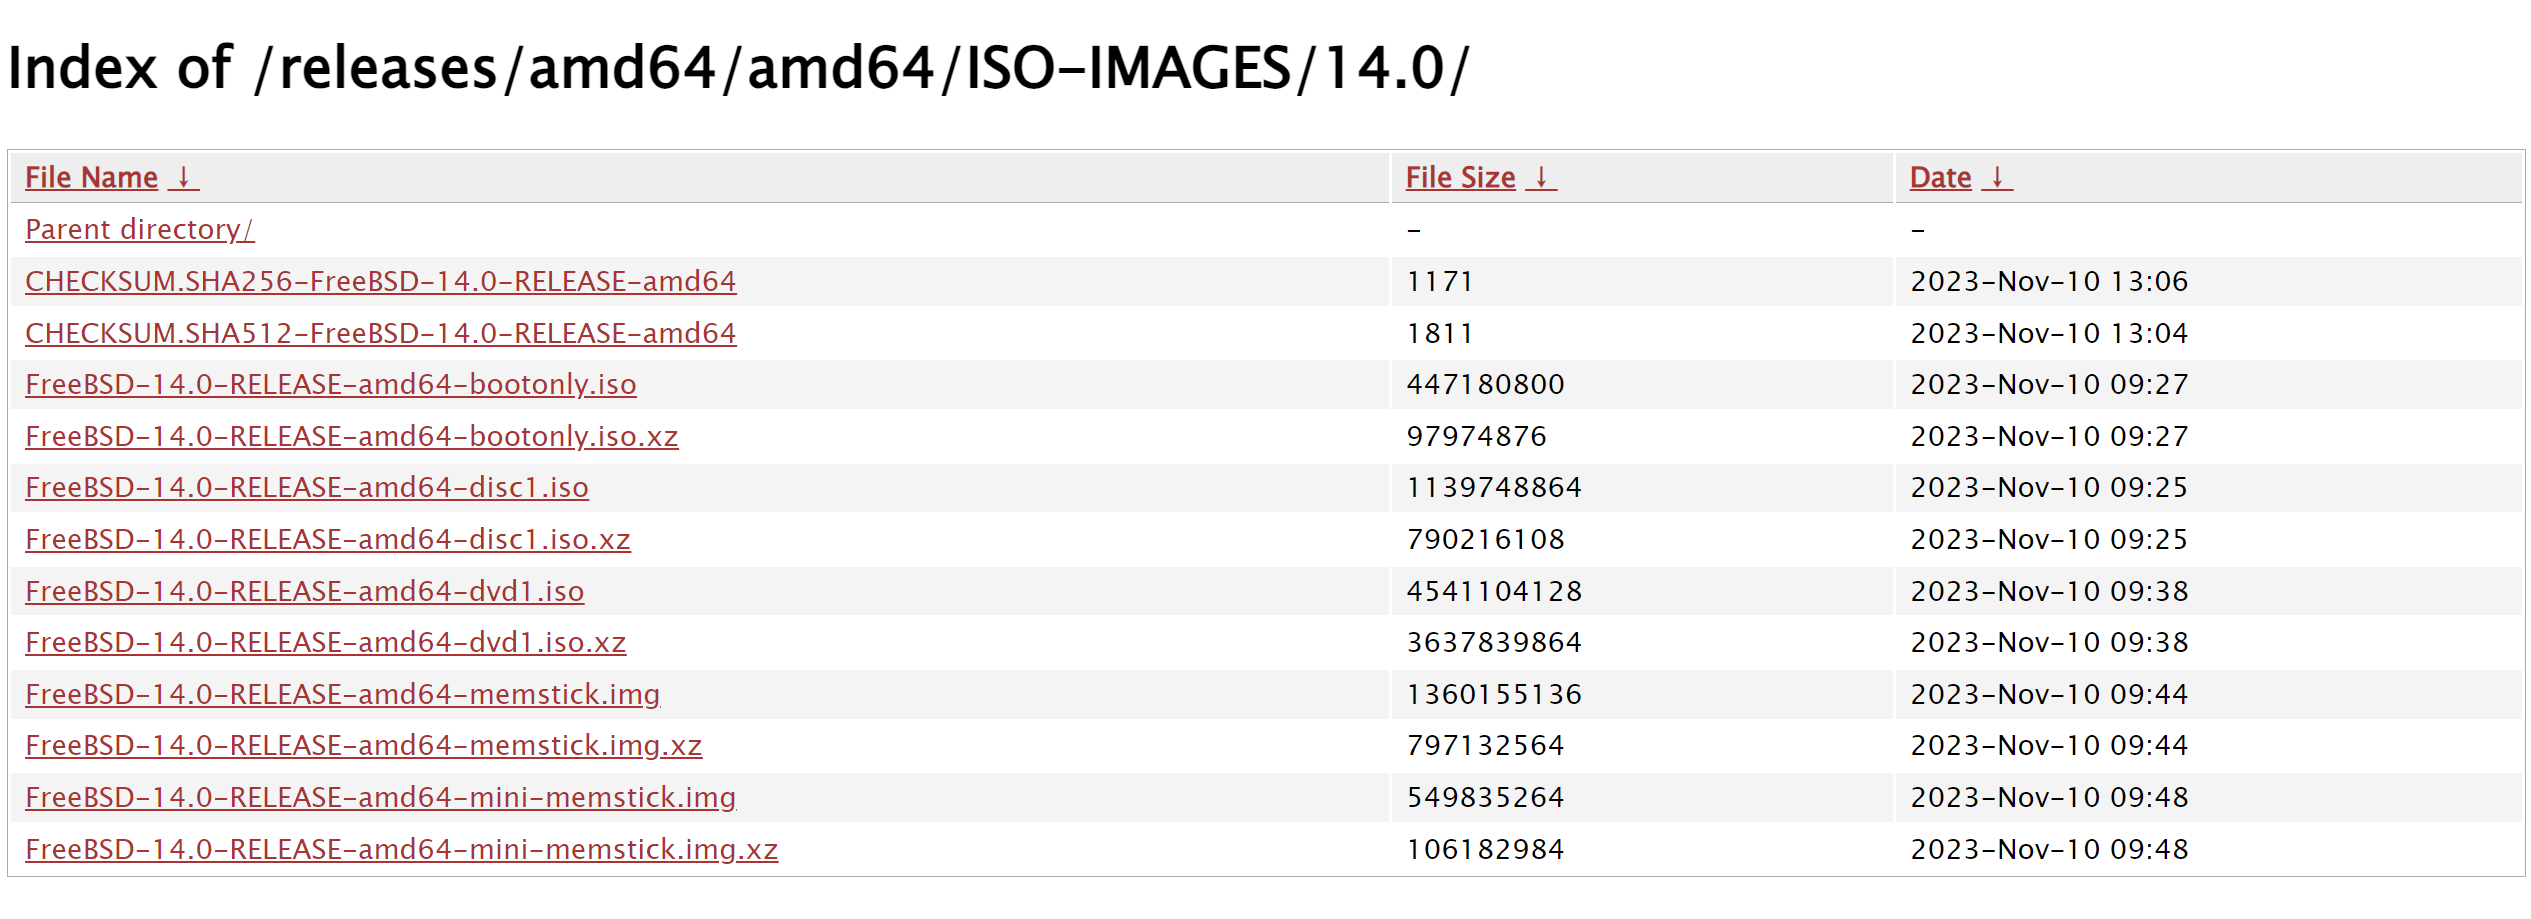Sort listing by File Size header
The height and width of the screenshot is (919, 2531).
click(x=1460, y=177)
